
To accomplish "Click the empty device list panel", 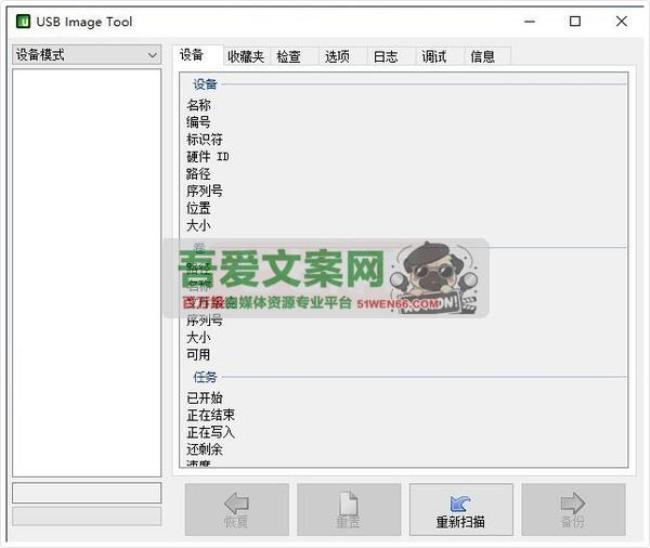I will (x=87, y=273).
